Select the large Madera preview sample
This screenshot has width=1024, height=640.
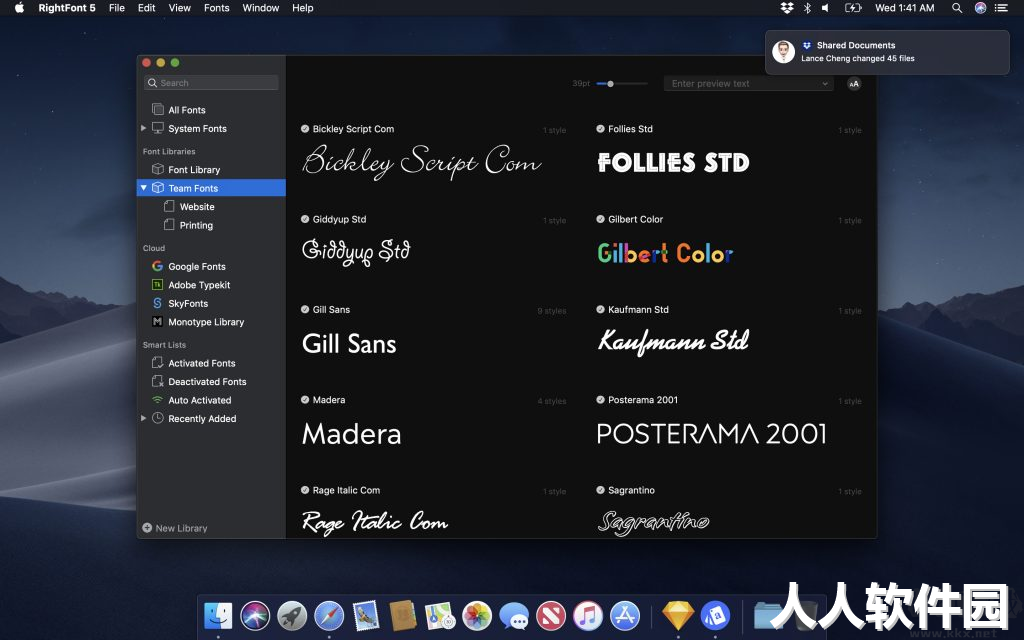point(351,434)
